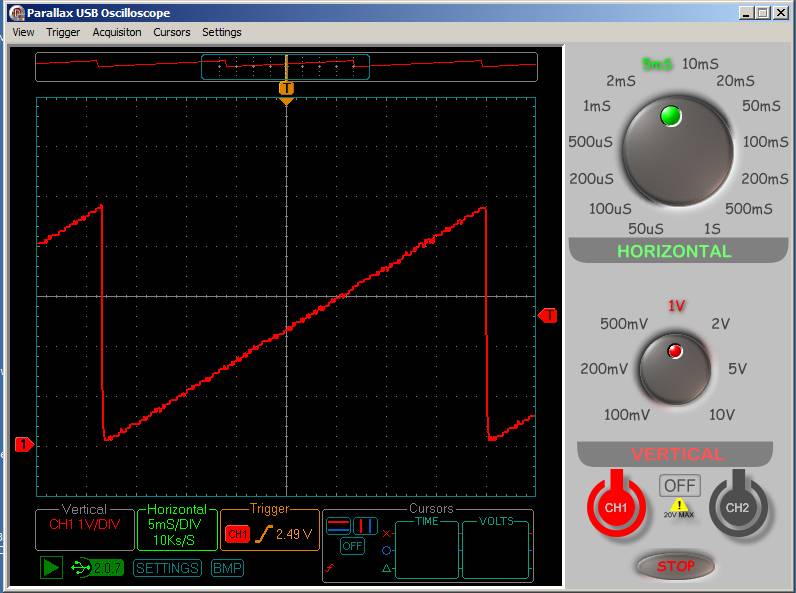Select the 100mS horizontal timebase

[x=766, y=142]
